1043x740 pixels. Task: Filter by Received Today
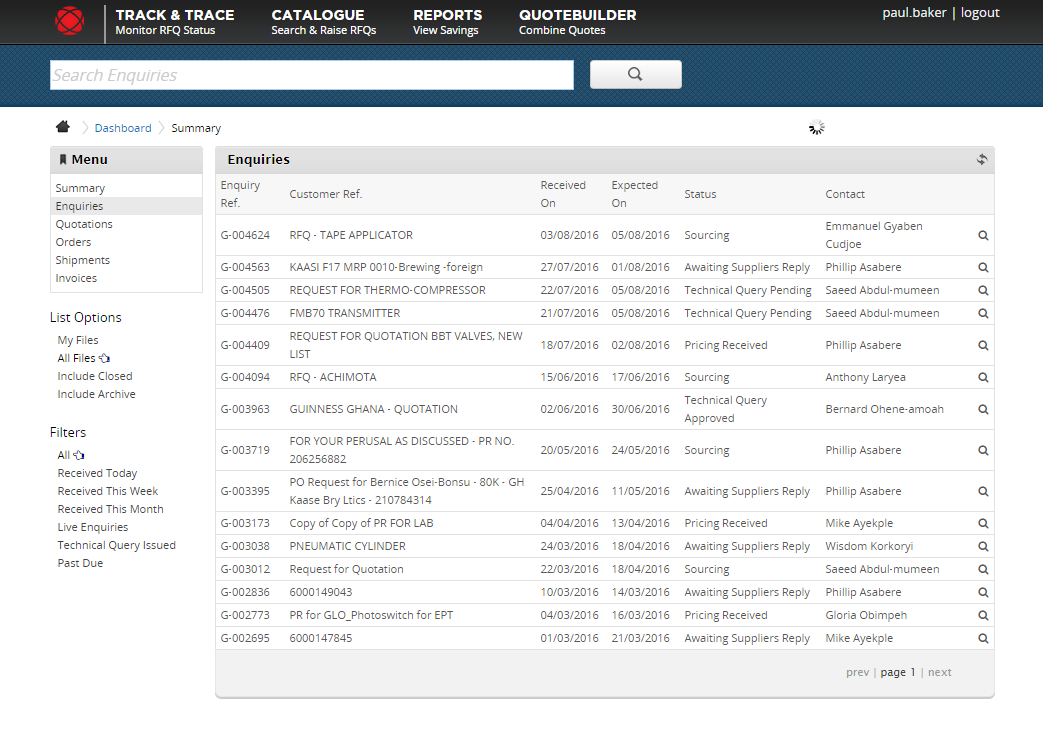[97, 473]
